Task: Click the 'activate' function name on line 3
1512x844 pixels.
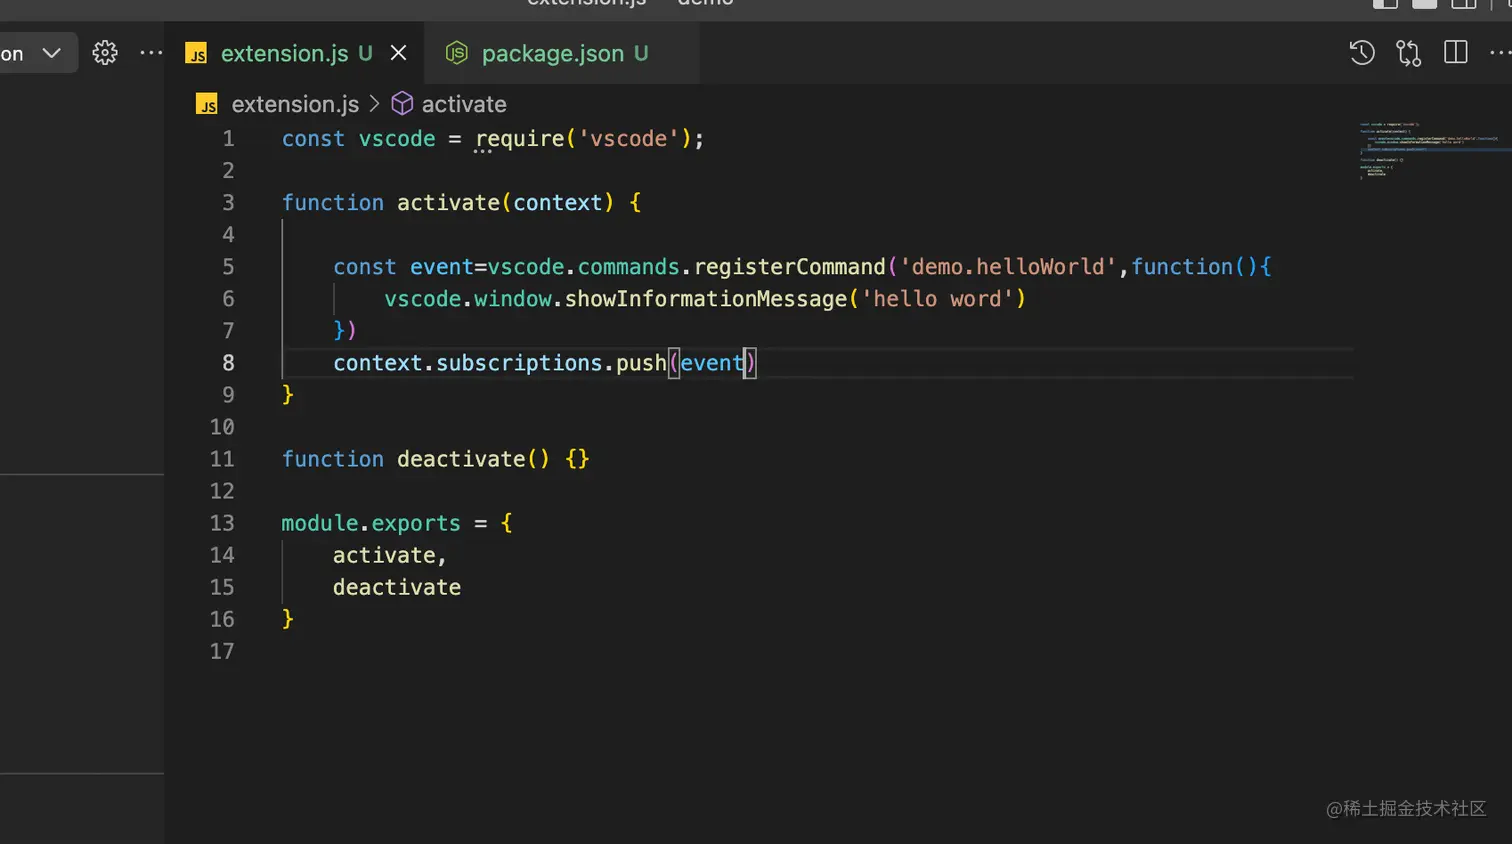Action: click(448, 203)
